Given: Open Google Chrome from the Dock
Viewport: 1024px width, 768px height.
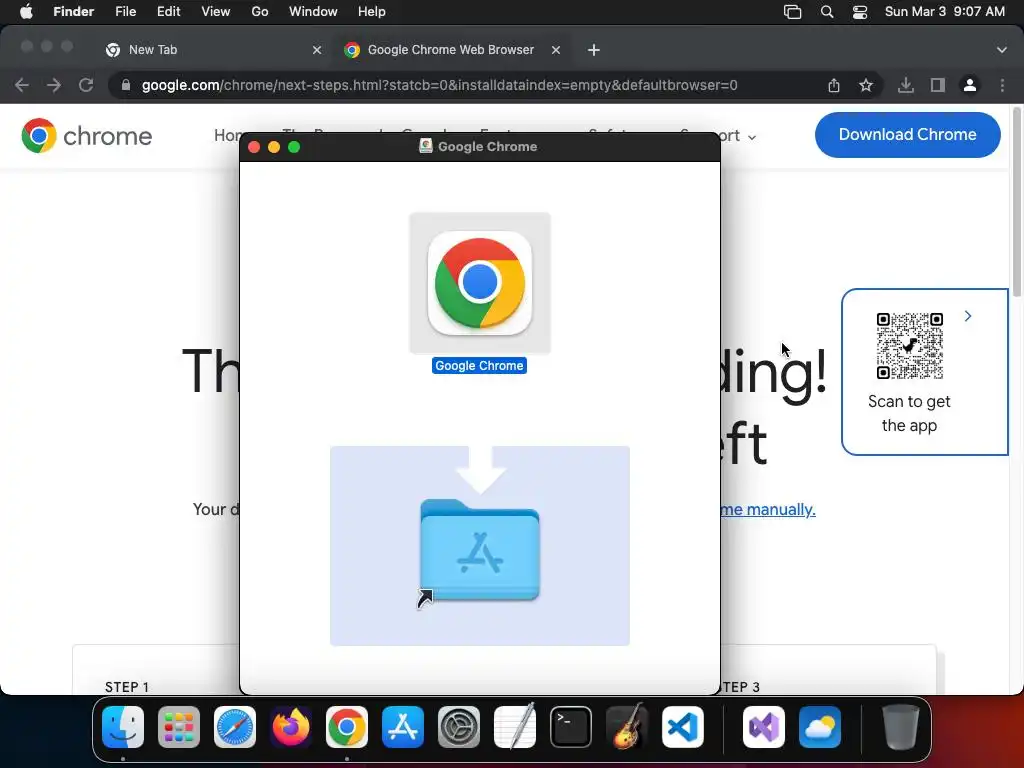Looking at the screenshot, I should click(x=347, y=727).
